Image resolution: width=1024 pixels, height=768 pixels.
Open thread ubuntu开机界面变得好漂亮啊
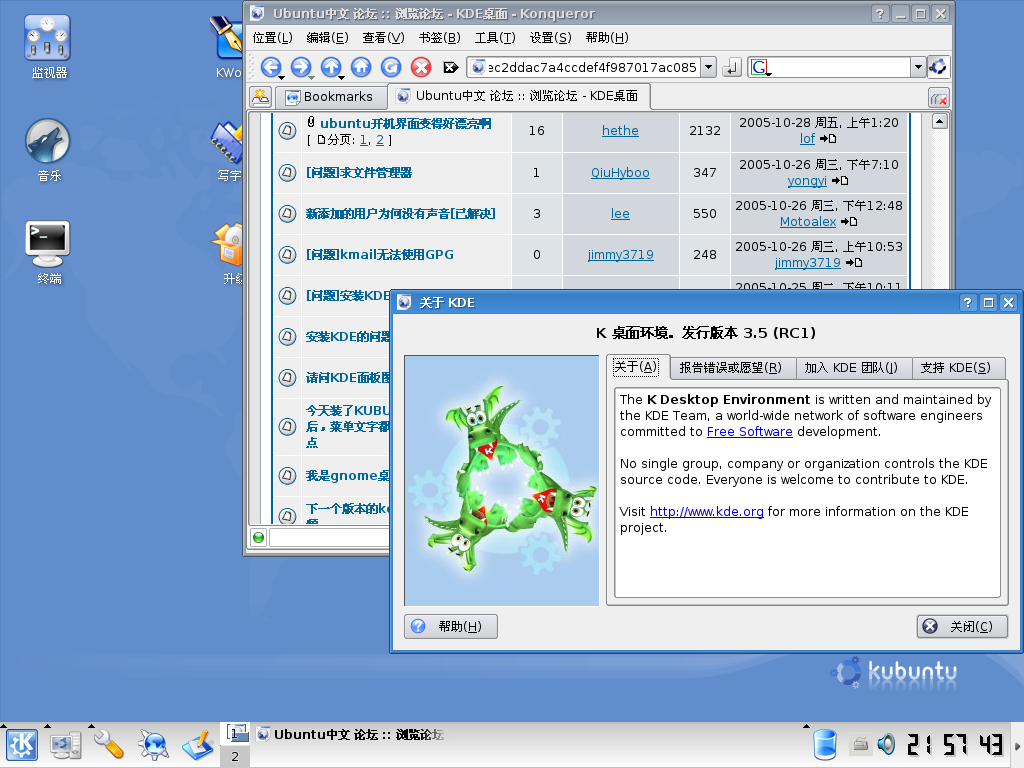point(405,123)
